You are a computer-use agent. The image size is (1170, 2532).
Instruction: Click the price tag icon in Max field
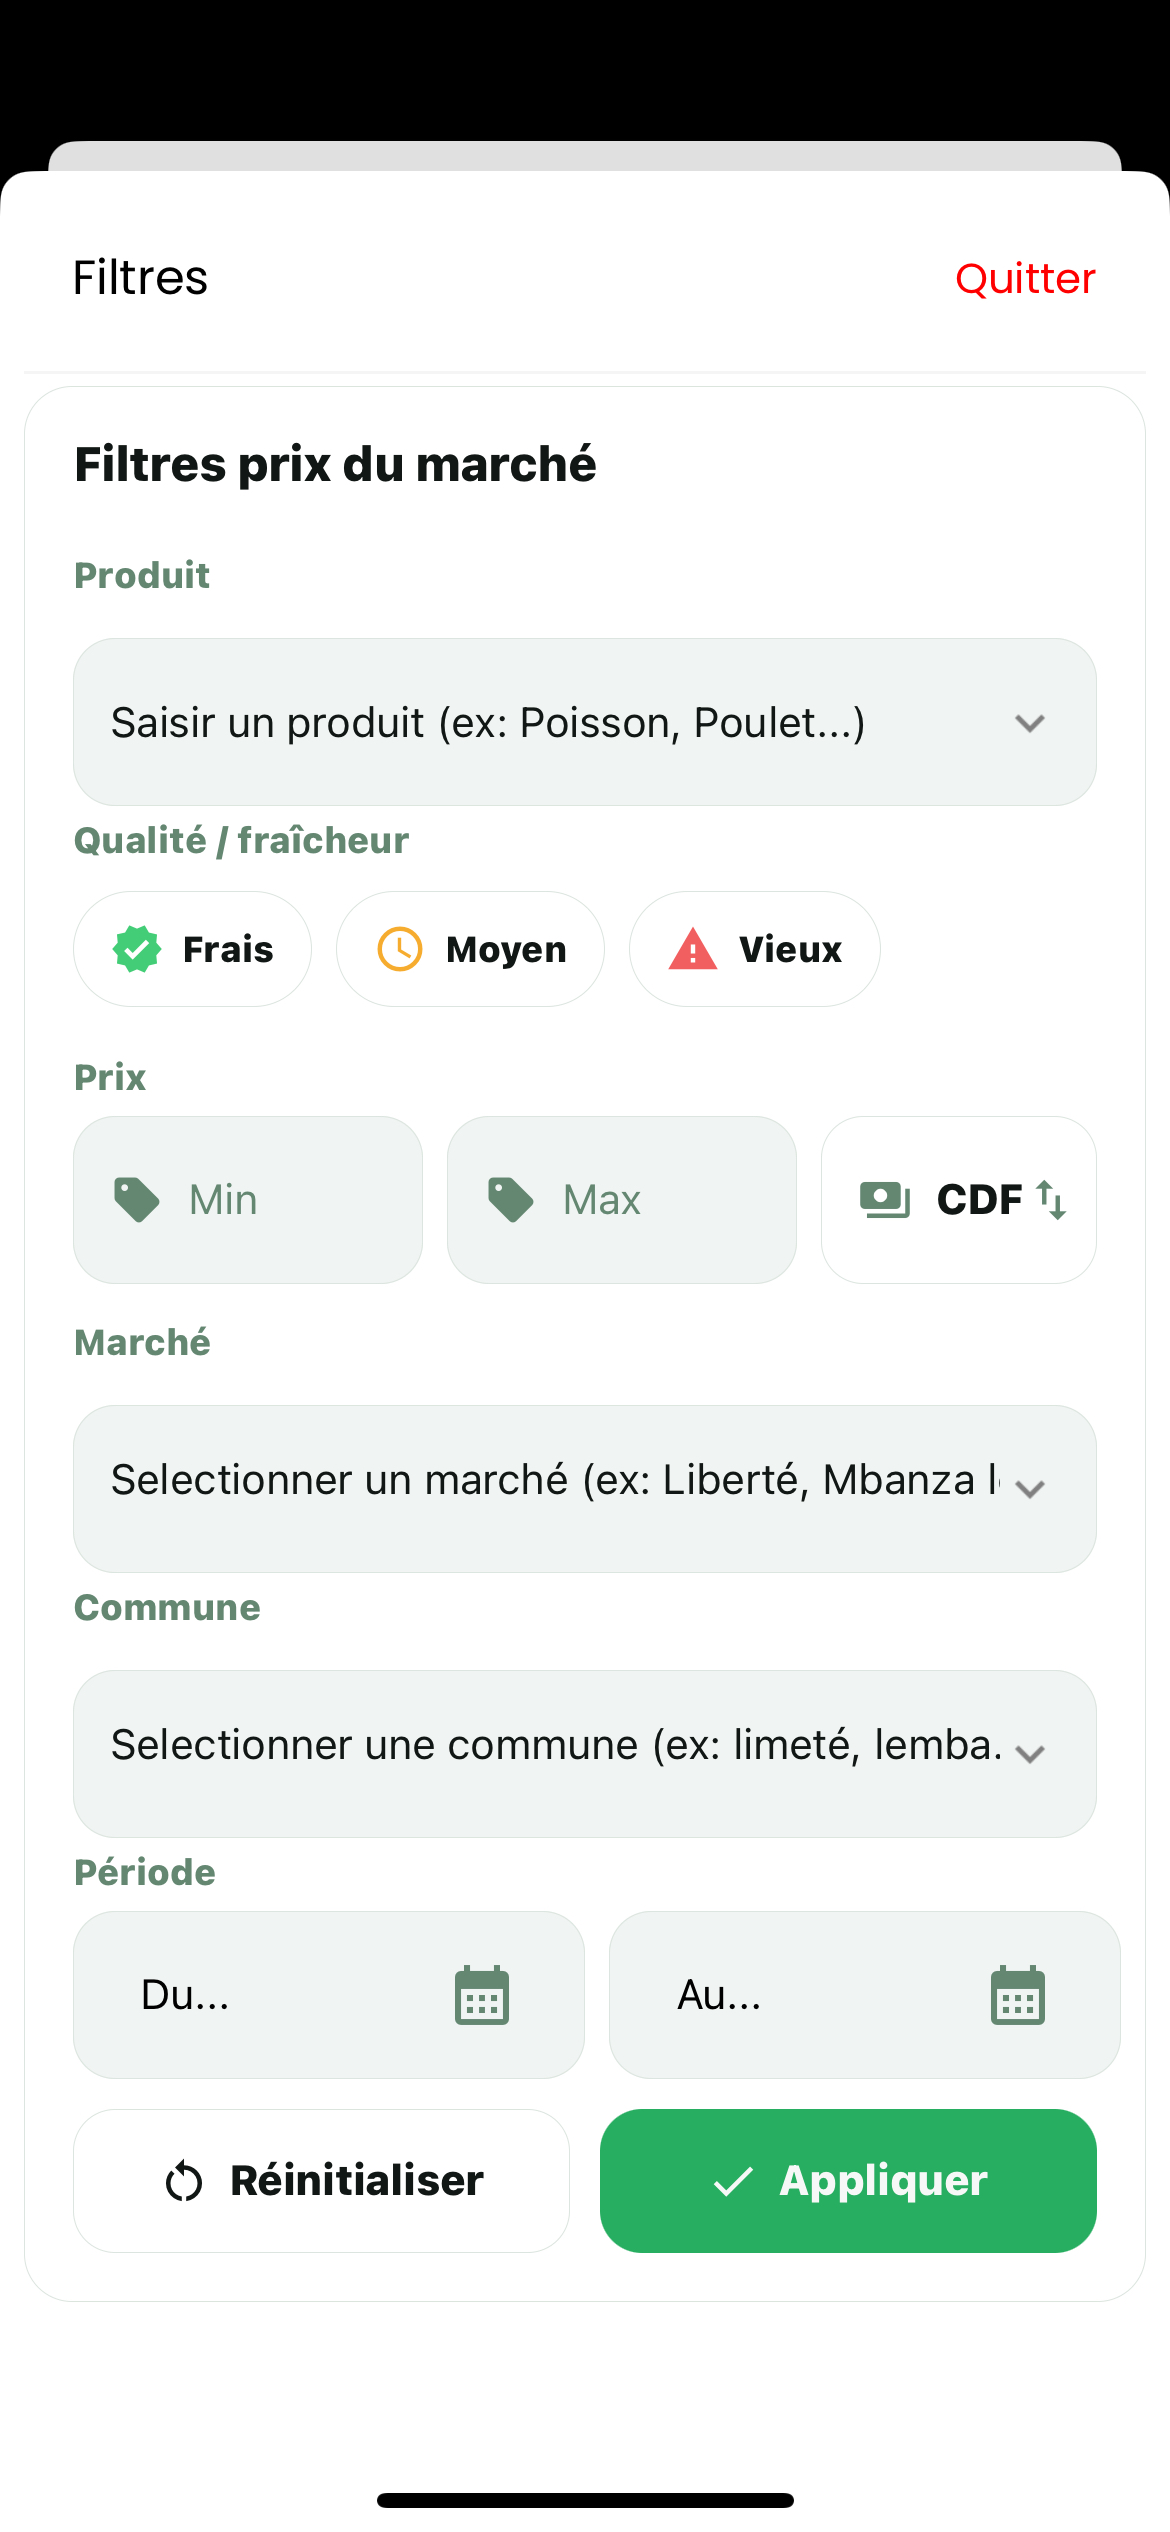point(511,1199)
